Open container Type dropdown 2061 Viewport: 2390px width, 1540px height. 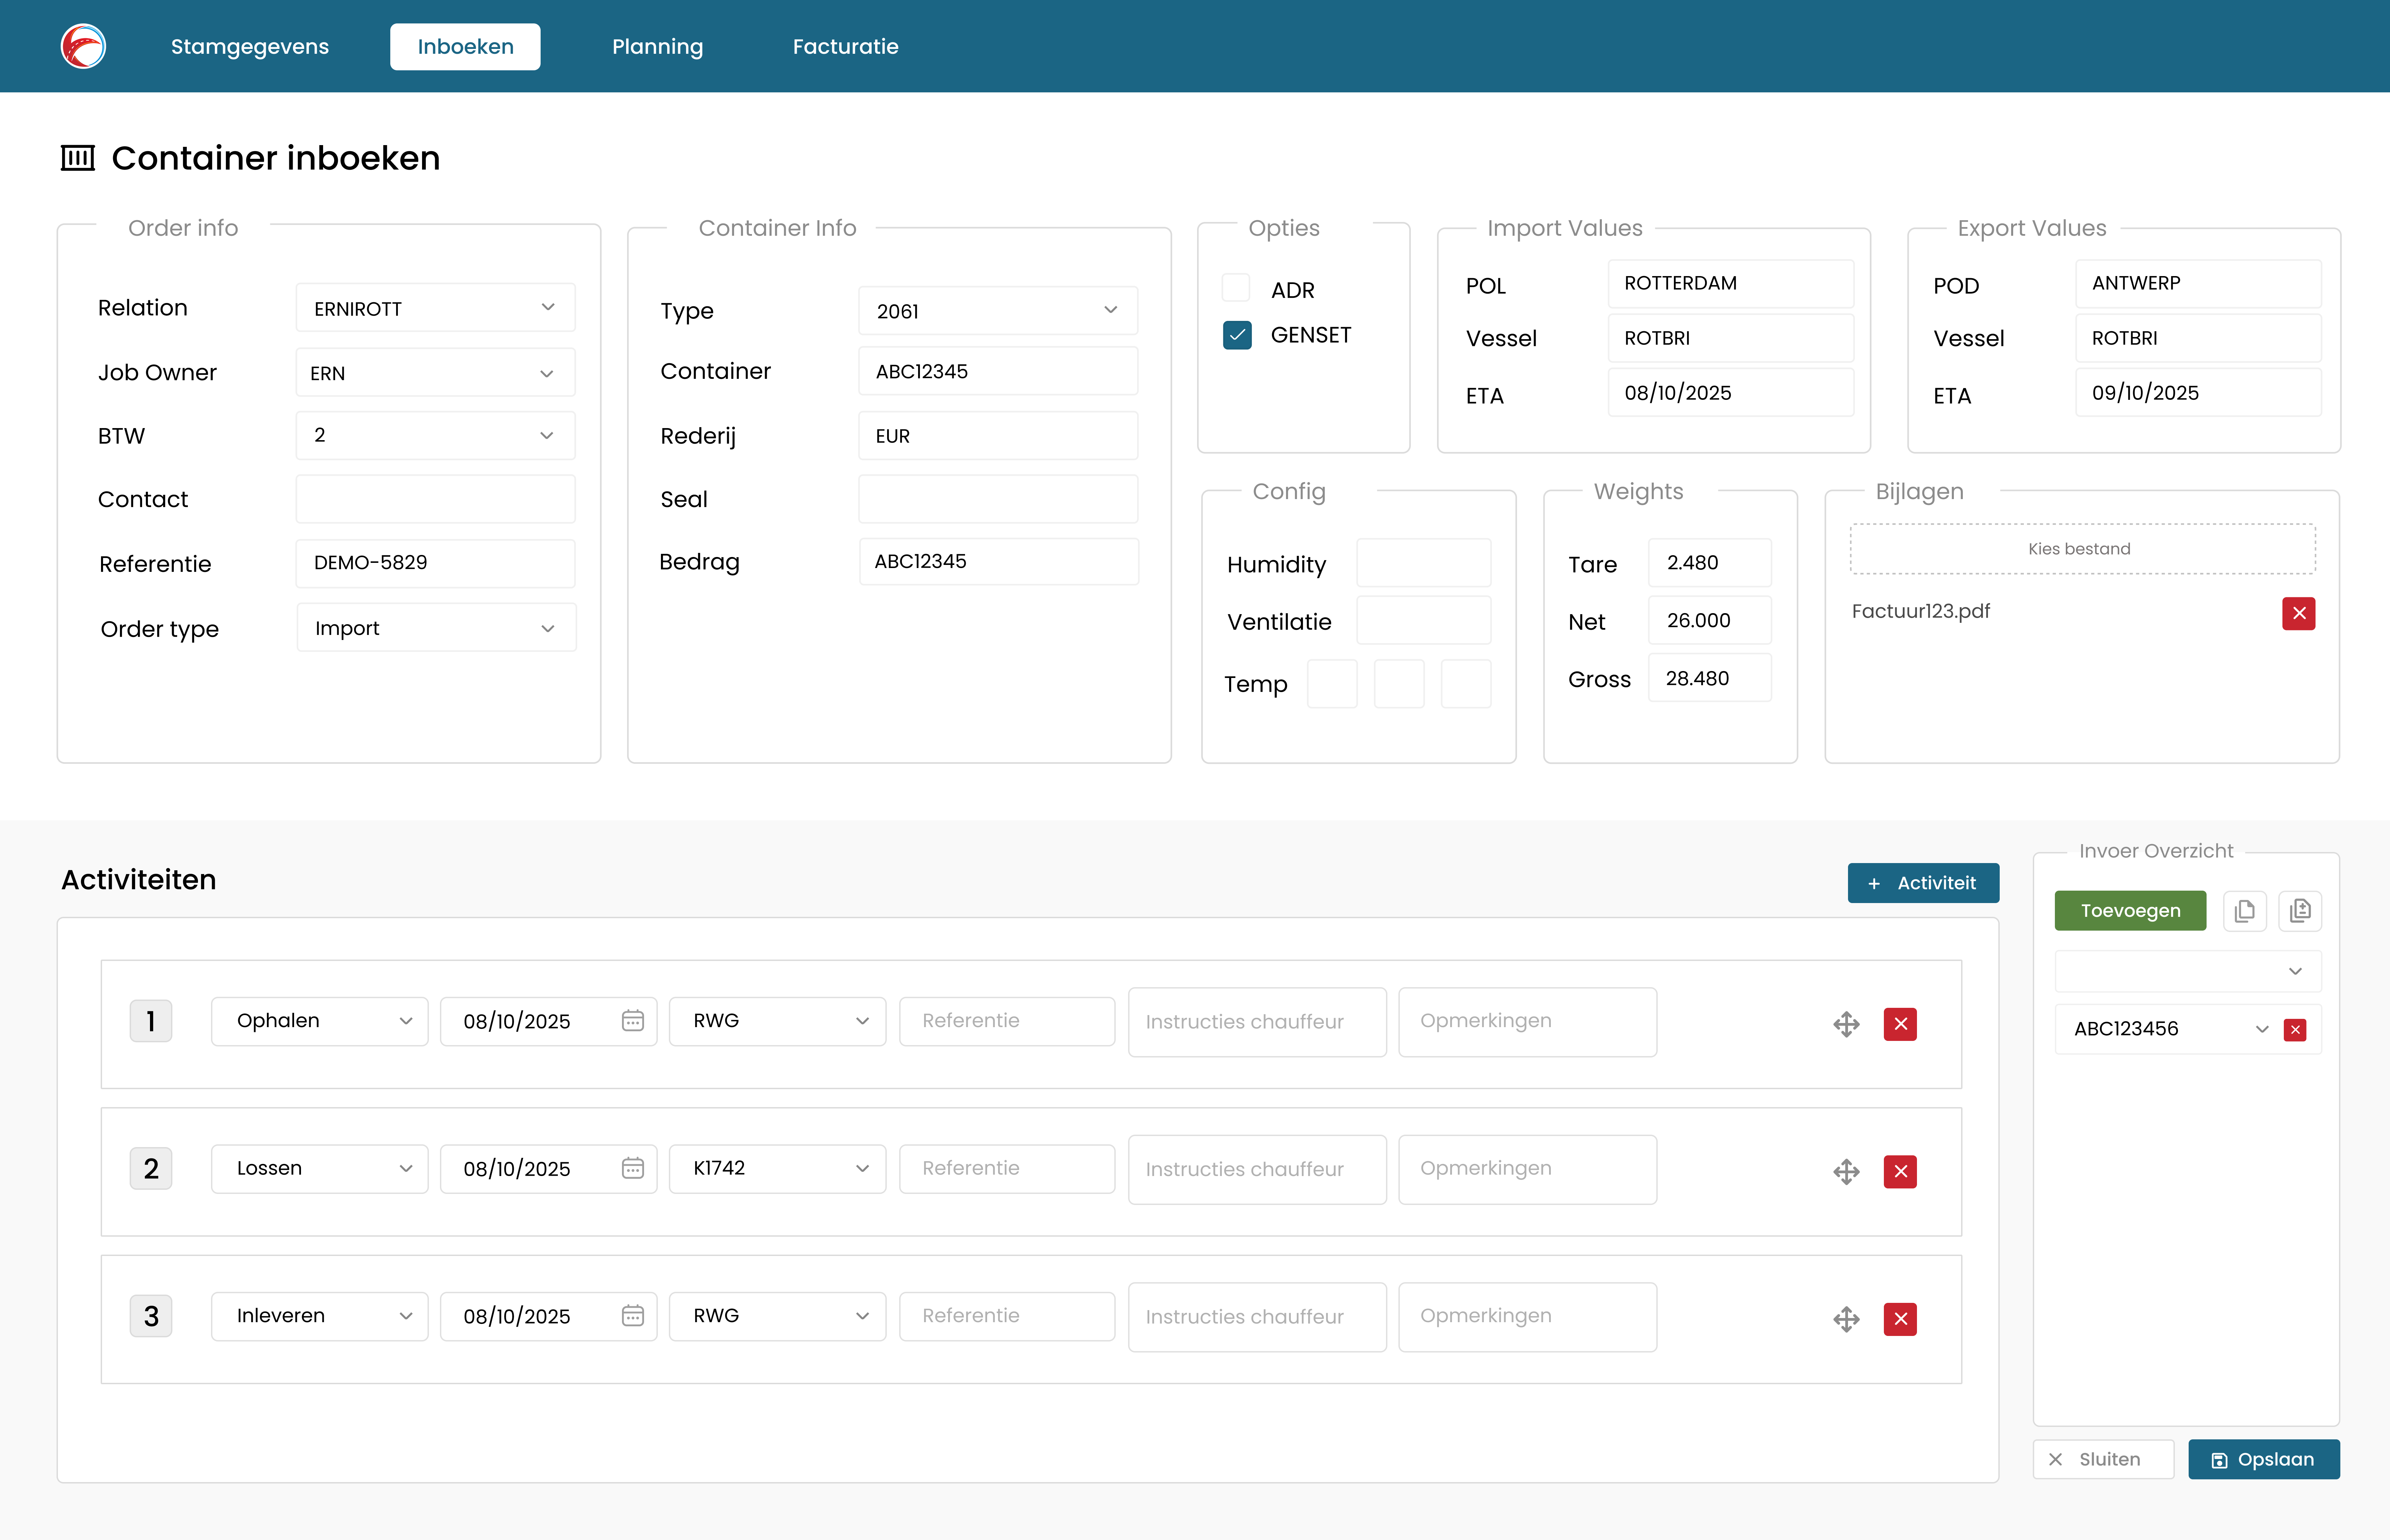pos(997,311)
